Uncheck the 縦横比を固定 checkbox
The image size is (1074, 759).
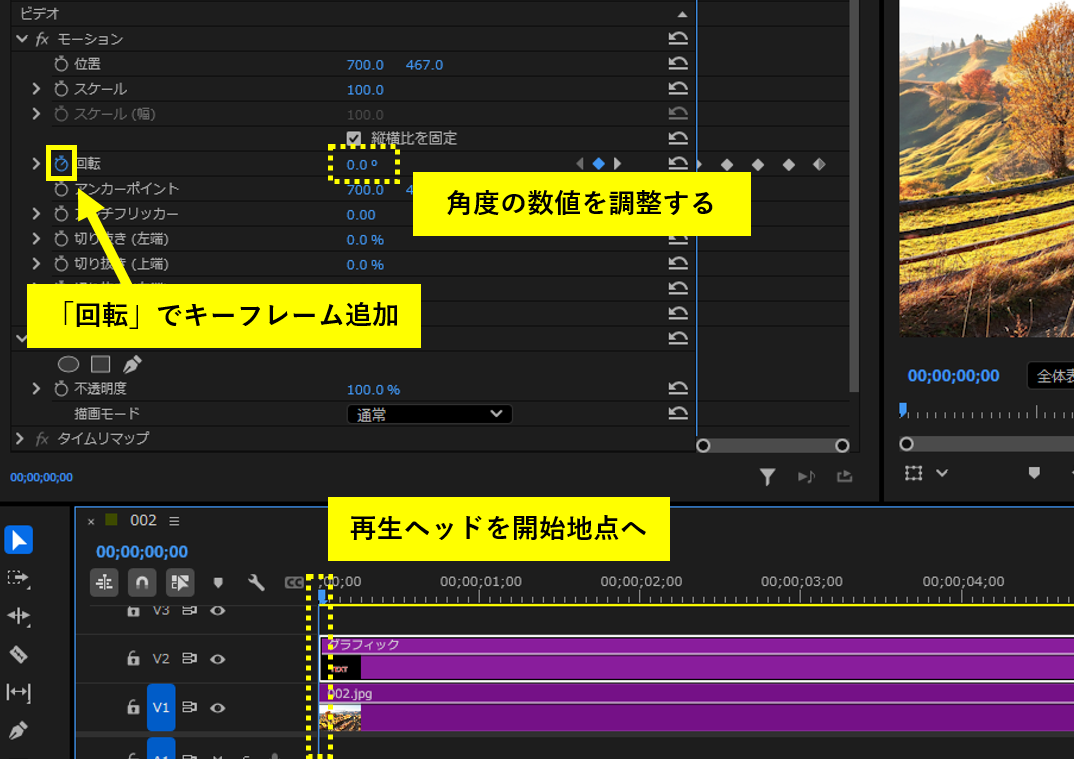[354, 138]
